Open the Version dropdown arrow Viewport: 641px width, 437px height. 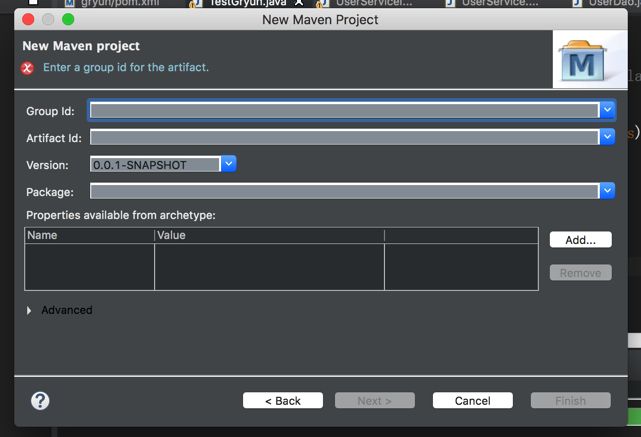coord(229,164)
